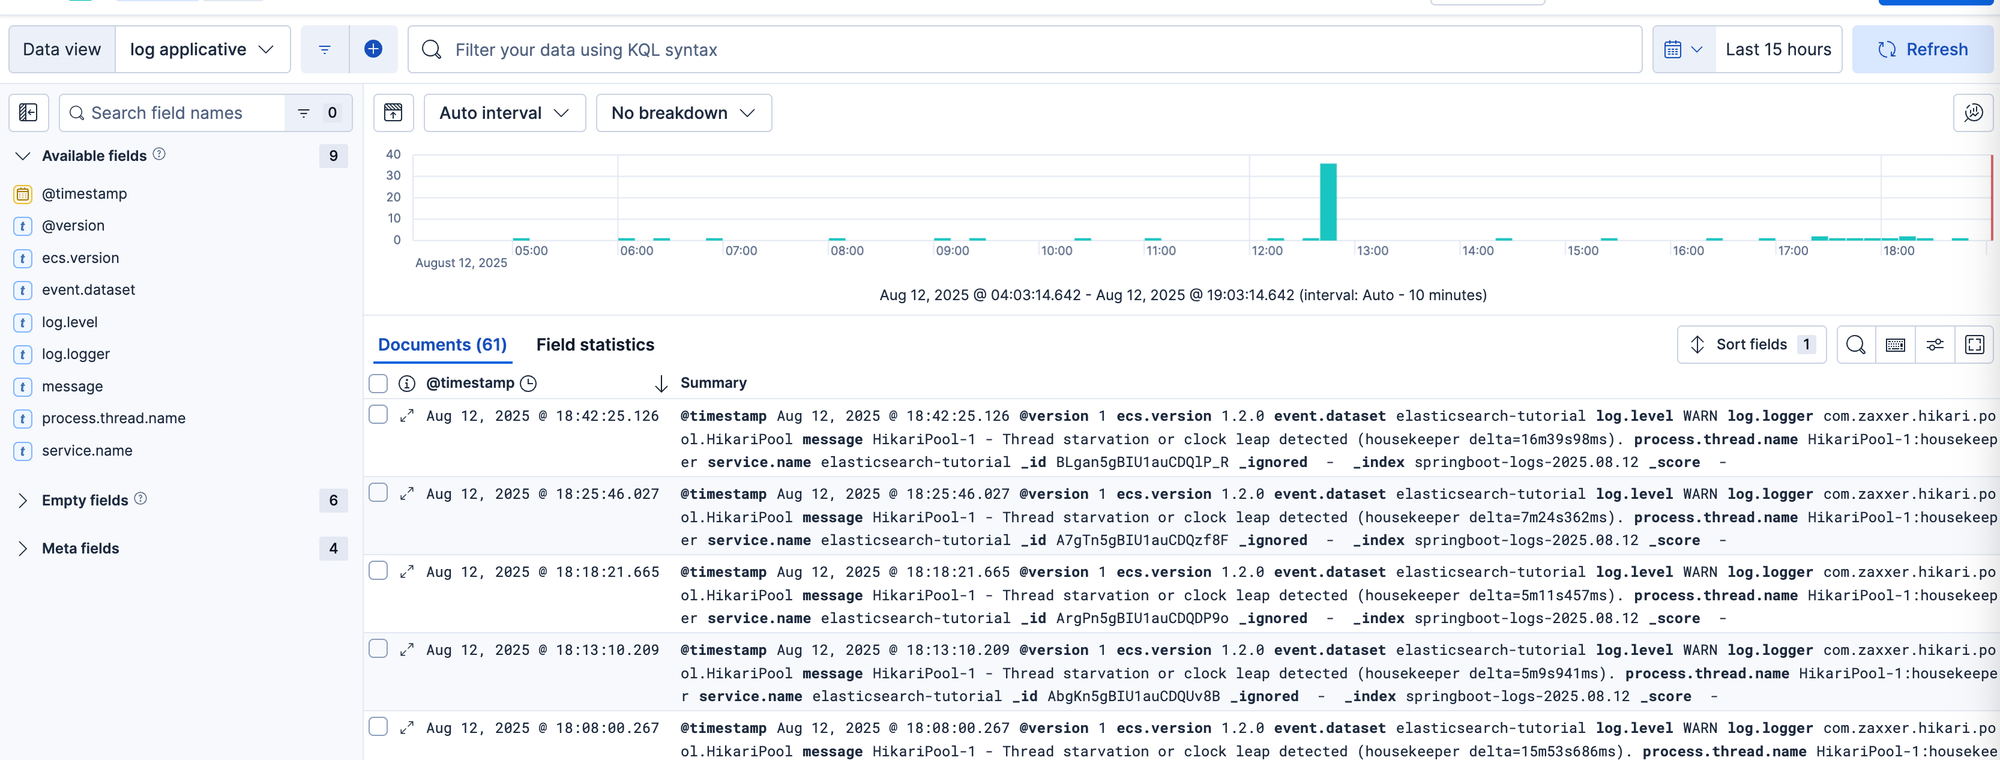The height and width of the screenshot is (760, 2000).
Task: Click the save visualization icon next to Auto interval
Action: pos(394,113)
